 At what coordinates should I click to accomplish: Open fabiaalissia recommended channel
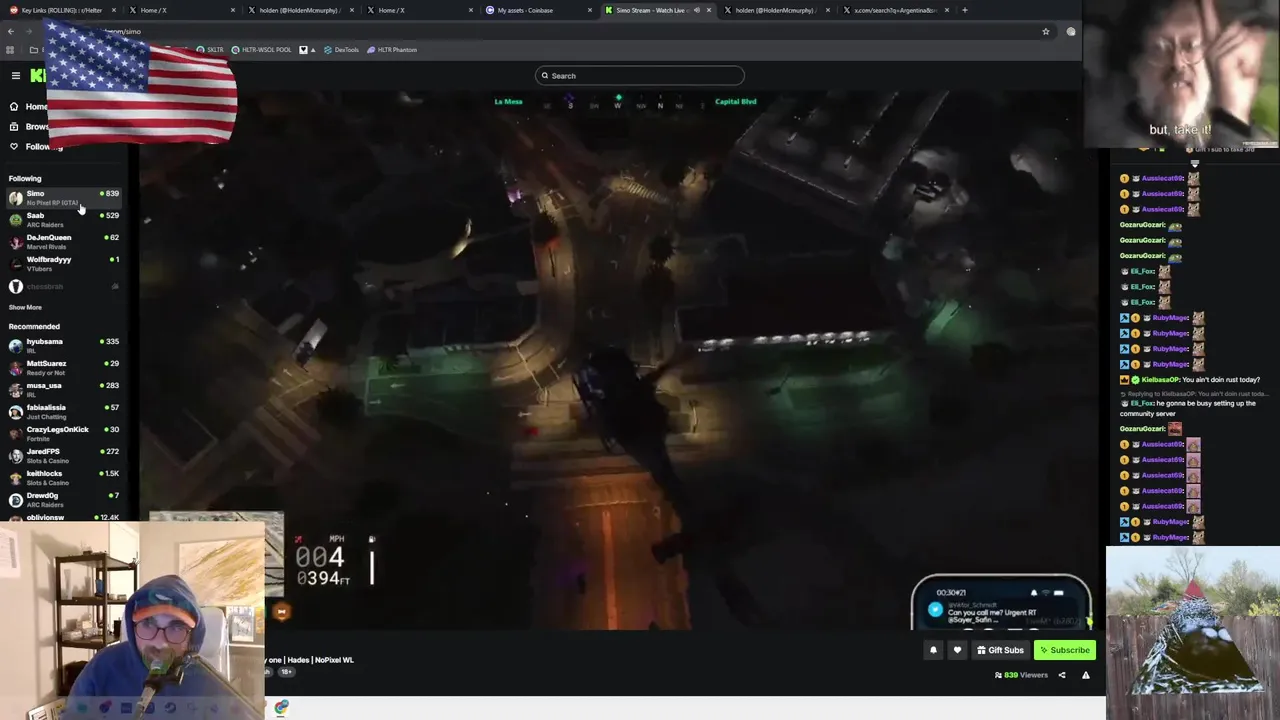[62, 412]
